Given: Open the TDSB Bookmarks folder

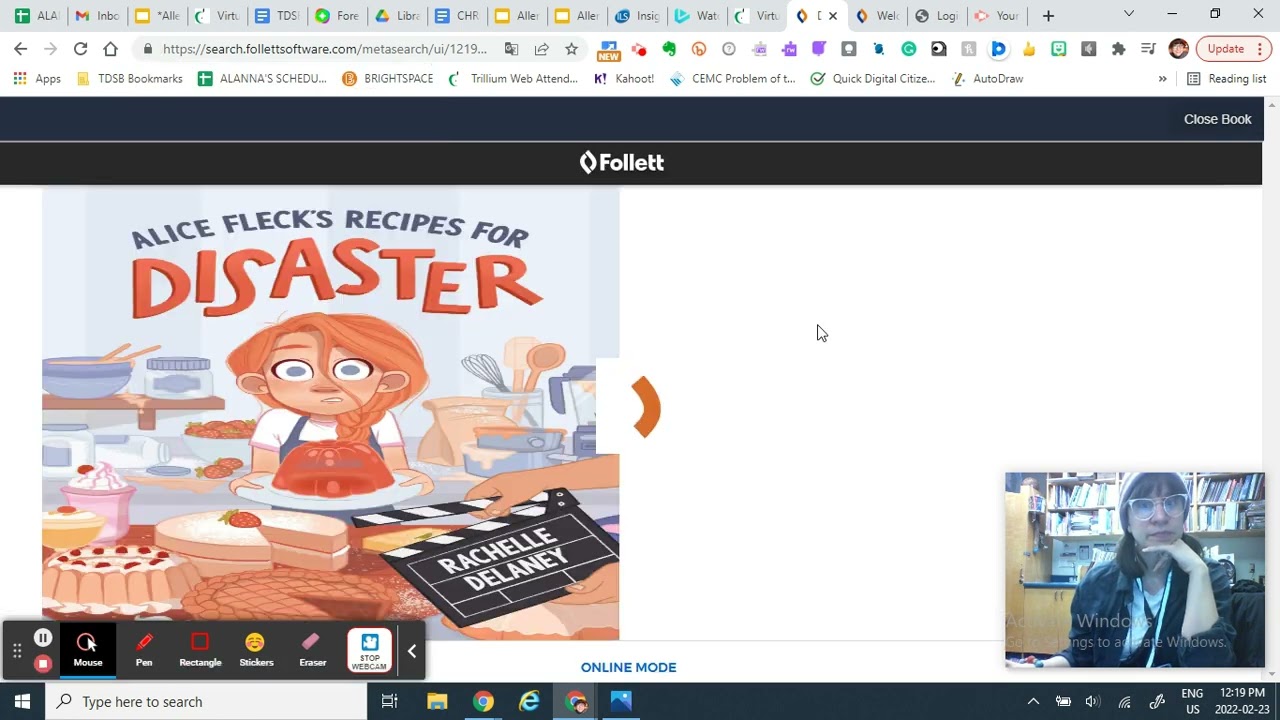Looking at the screenshot, I should [130, 78].
